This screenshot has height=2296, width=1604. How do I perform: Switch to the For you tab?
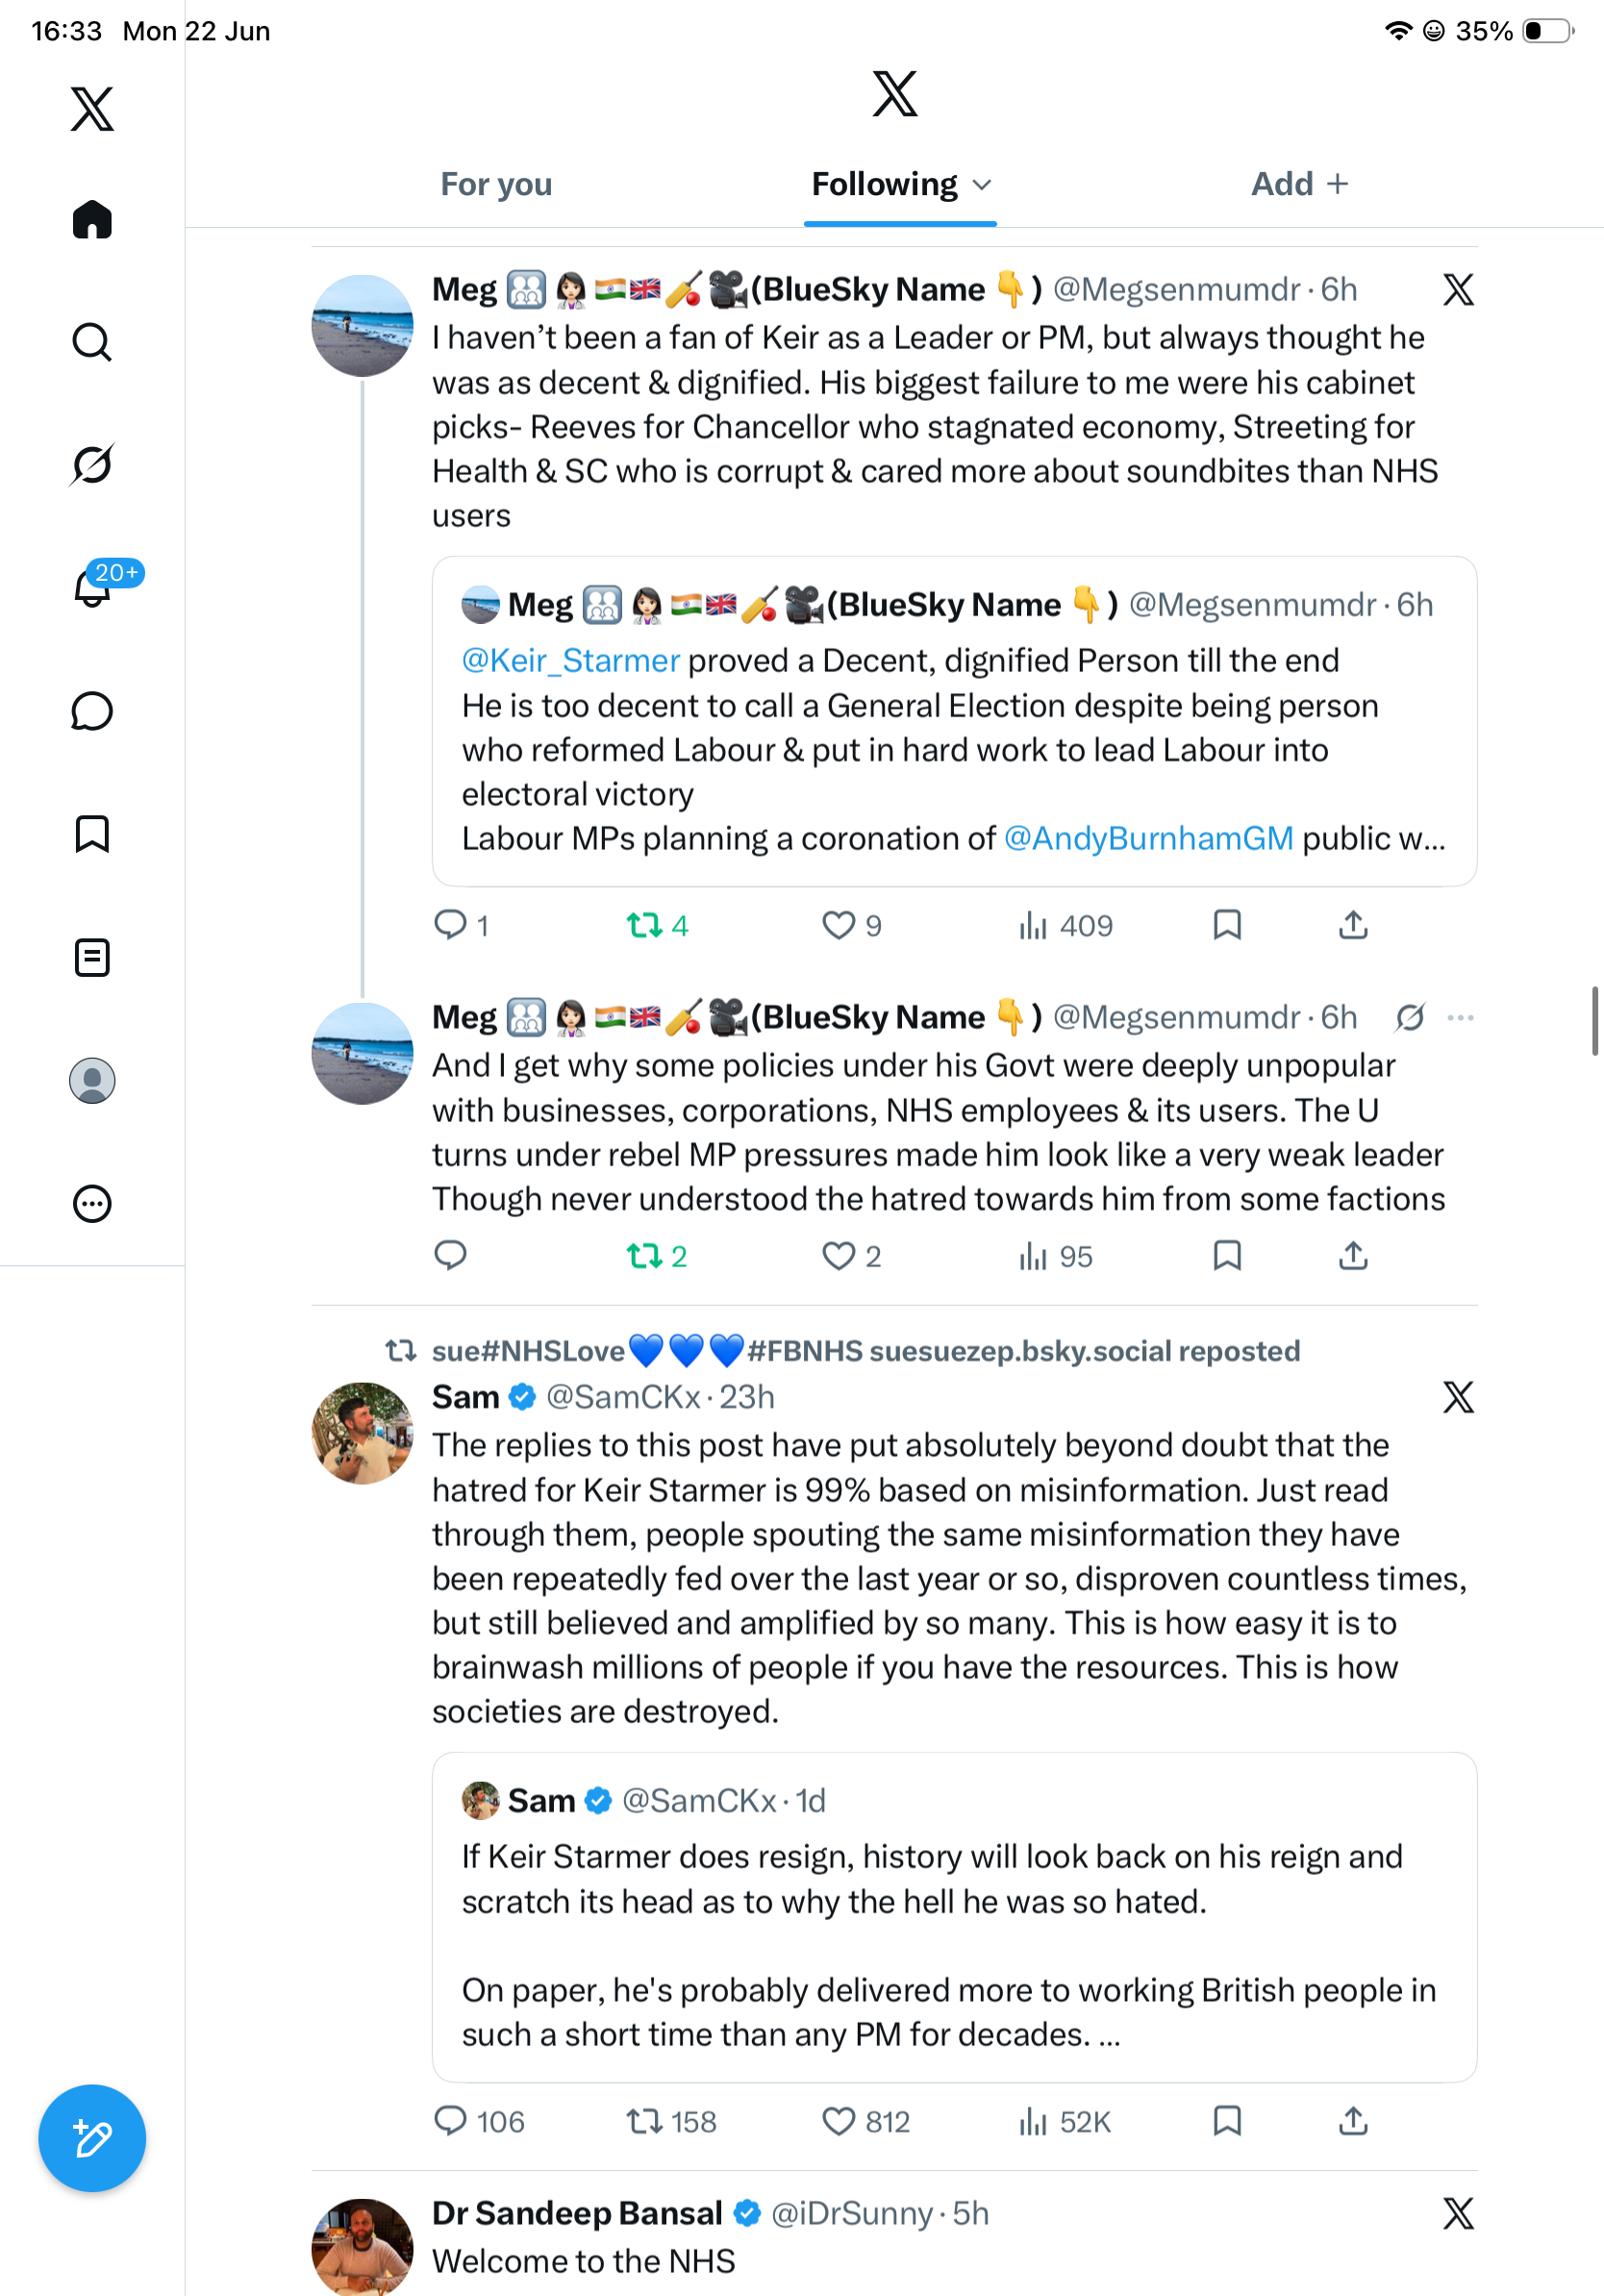(x=496, y=184)
